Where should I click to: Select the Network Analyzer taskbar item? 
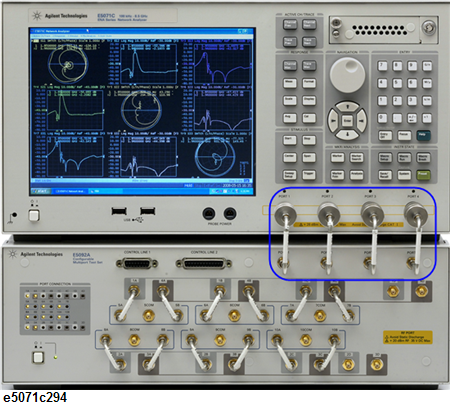point(70,191)
